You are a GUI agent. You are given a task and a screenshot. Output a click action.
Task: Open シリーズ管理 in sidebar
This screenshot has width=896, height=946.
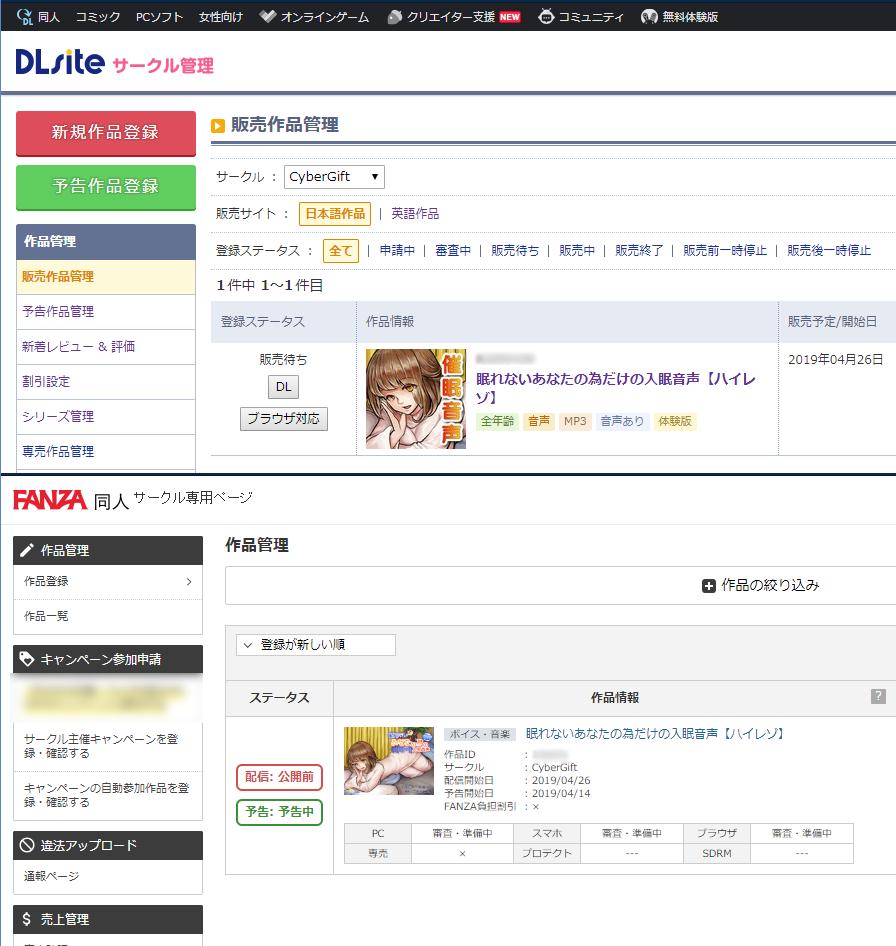click(106, 417)
